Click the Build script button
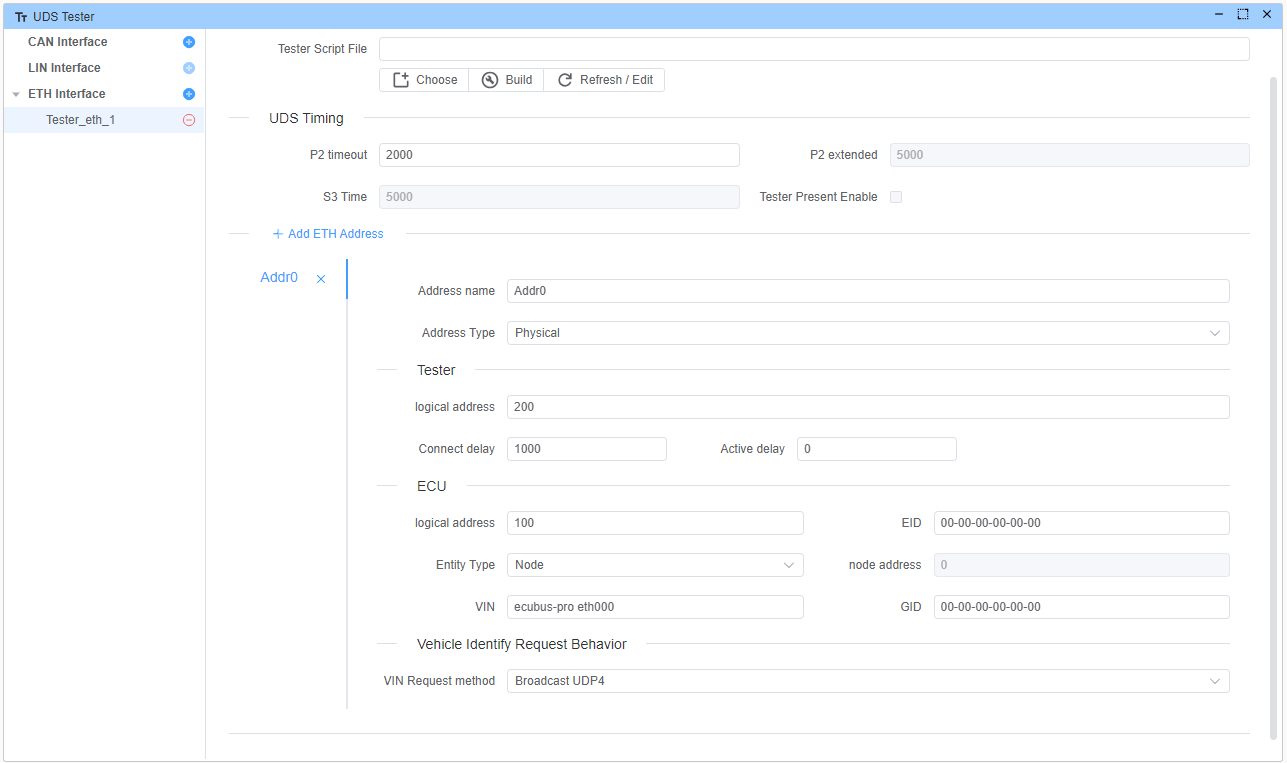This screenshot has height=763, width=1287. click(x=506, y=80)
